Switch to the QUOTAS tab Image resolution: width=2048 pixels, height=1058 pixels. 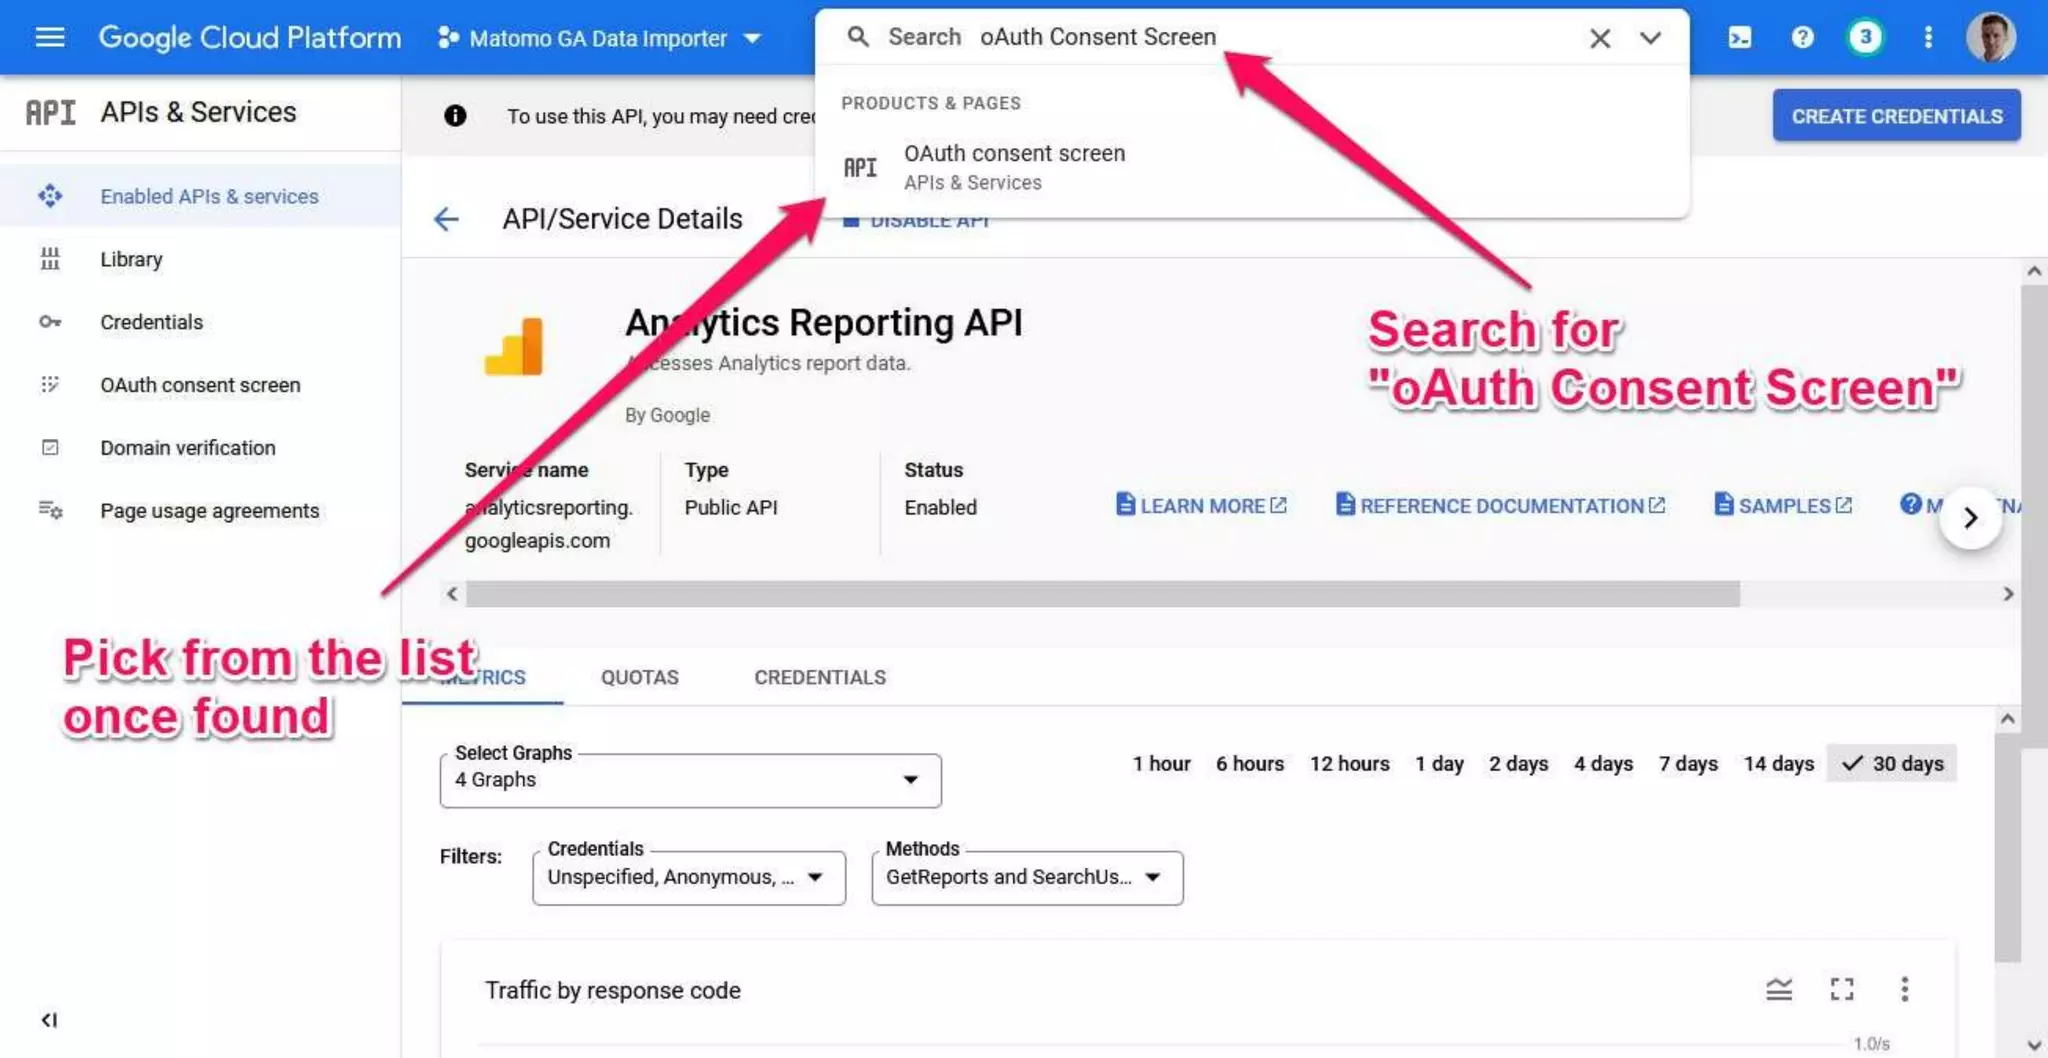pos(640,677)
